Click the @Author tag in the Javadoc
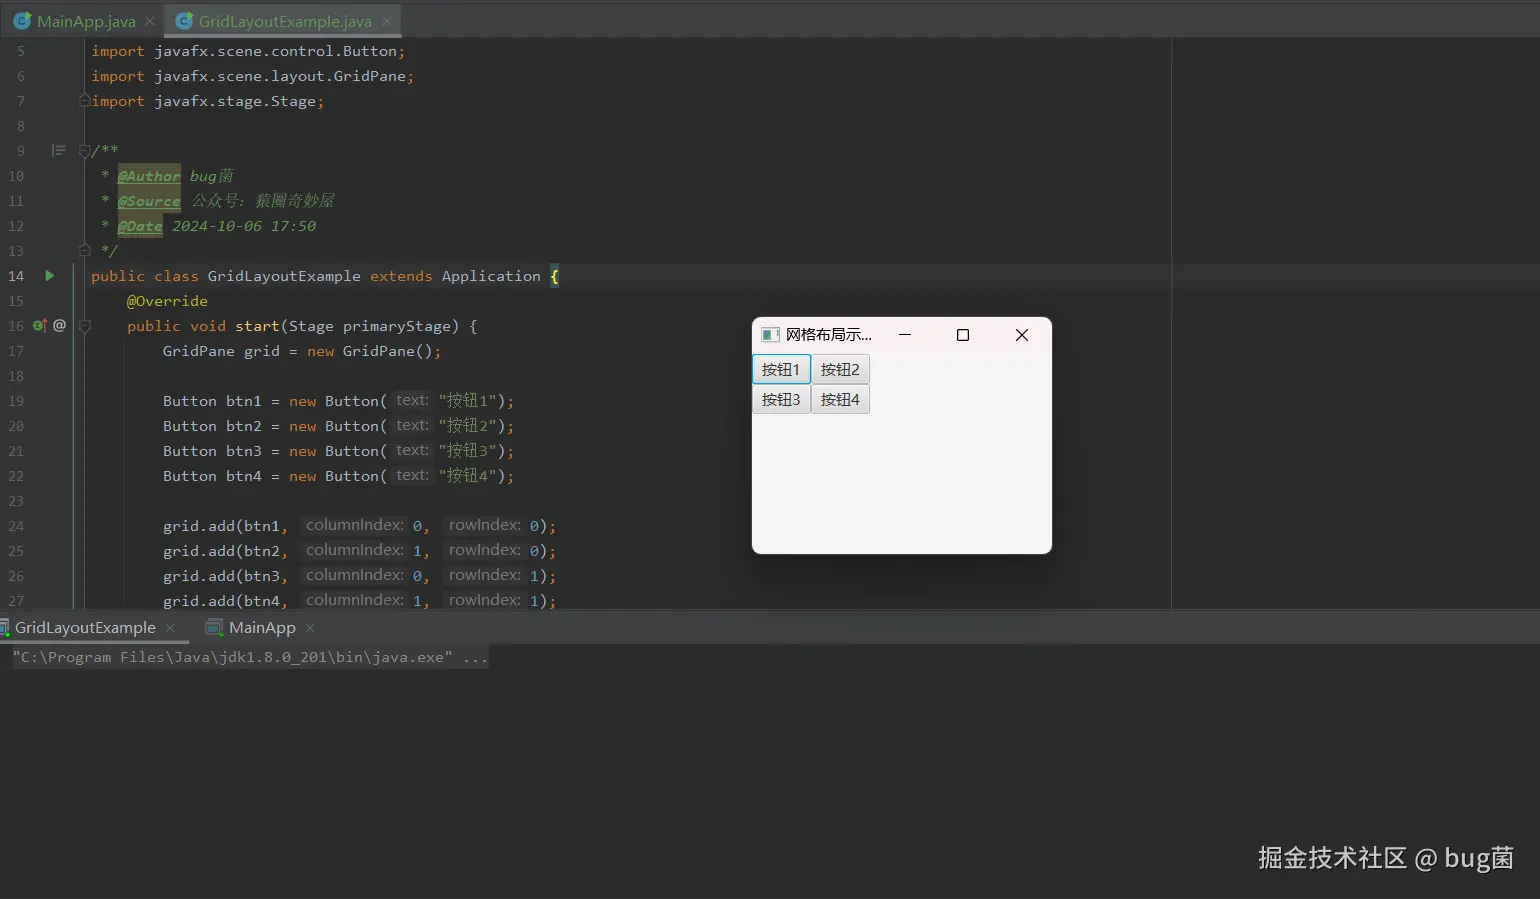Screen dimensions: 1540x899 [149, 176]
